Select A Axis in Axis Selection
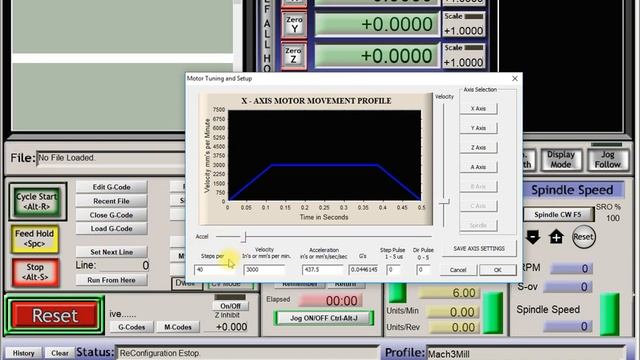640x360 pixels. tap(478, 167)
